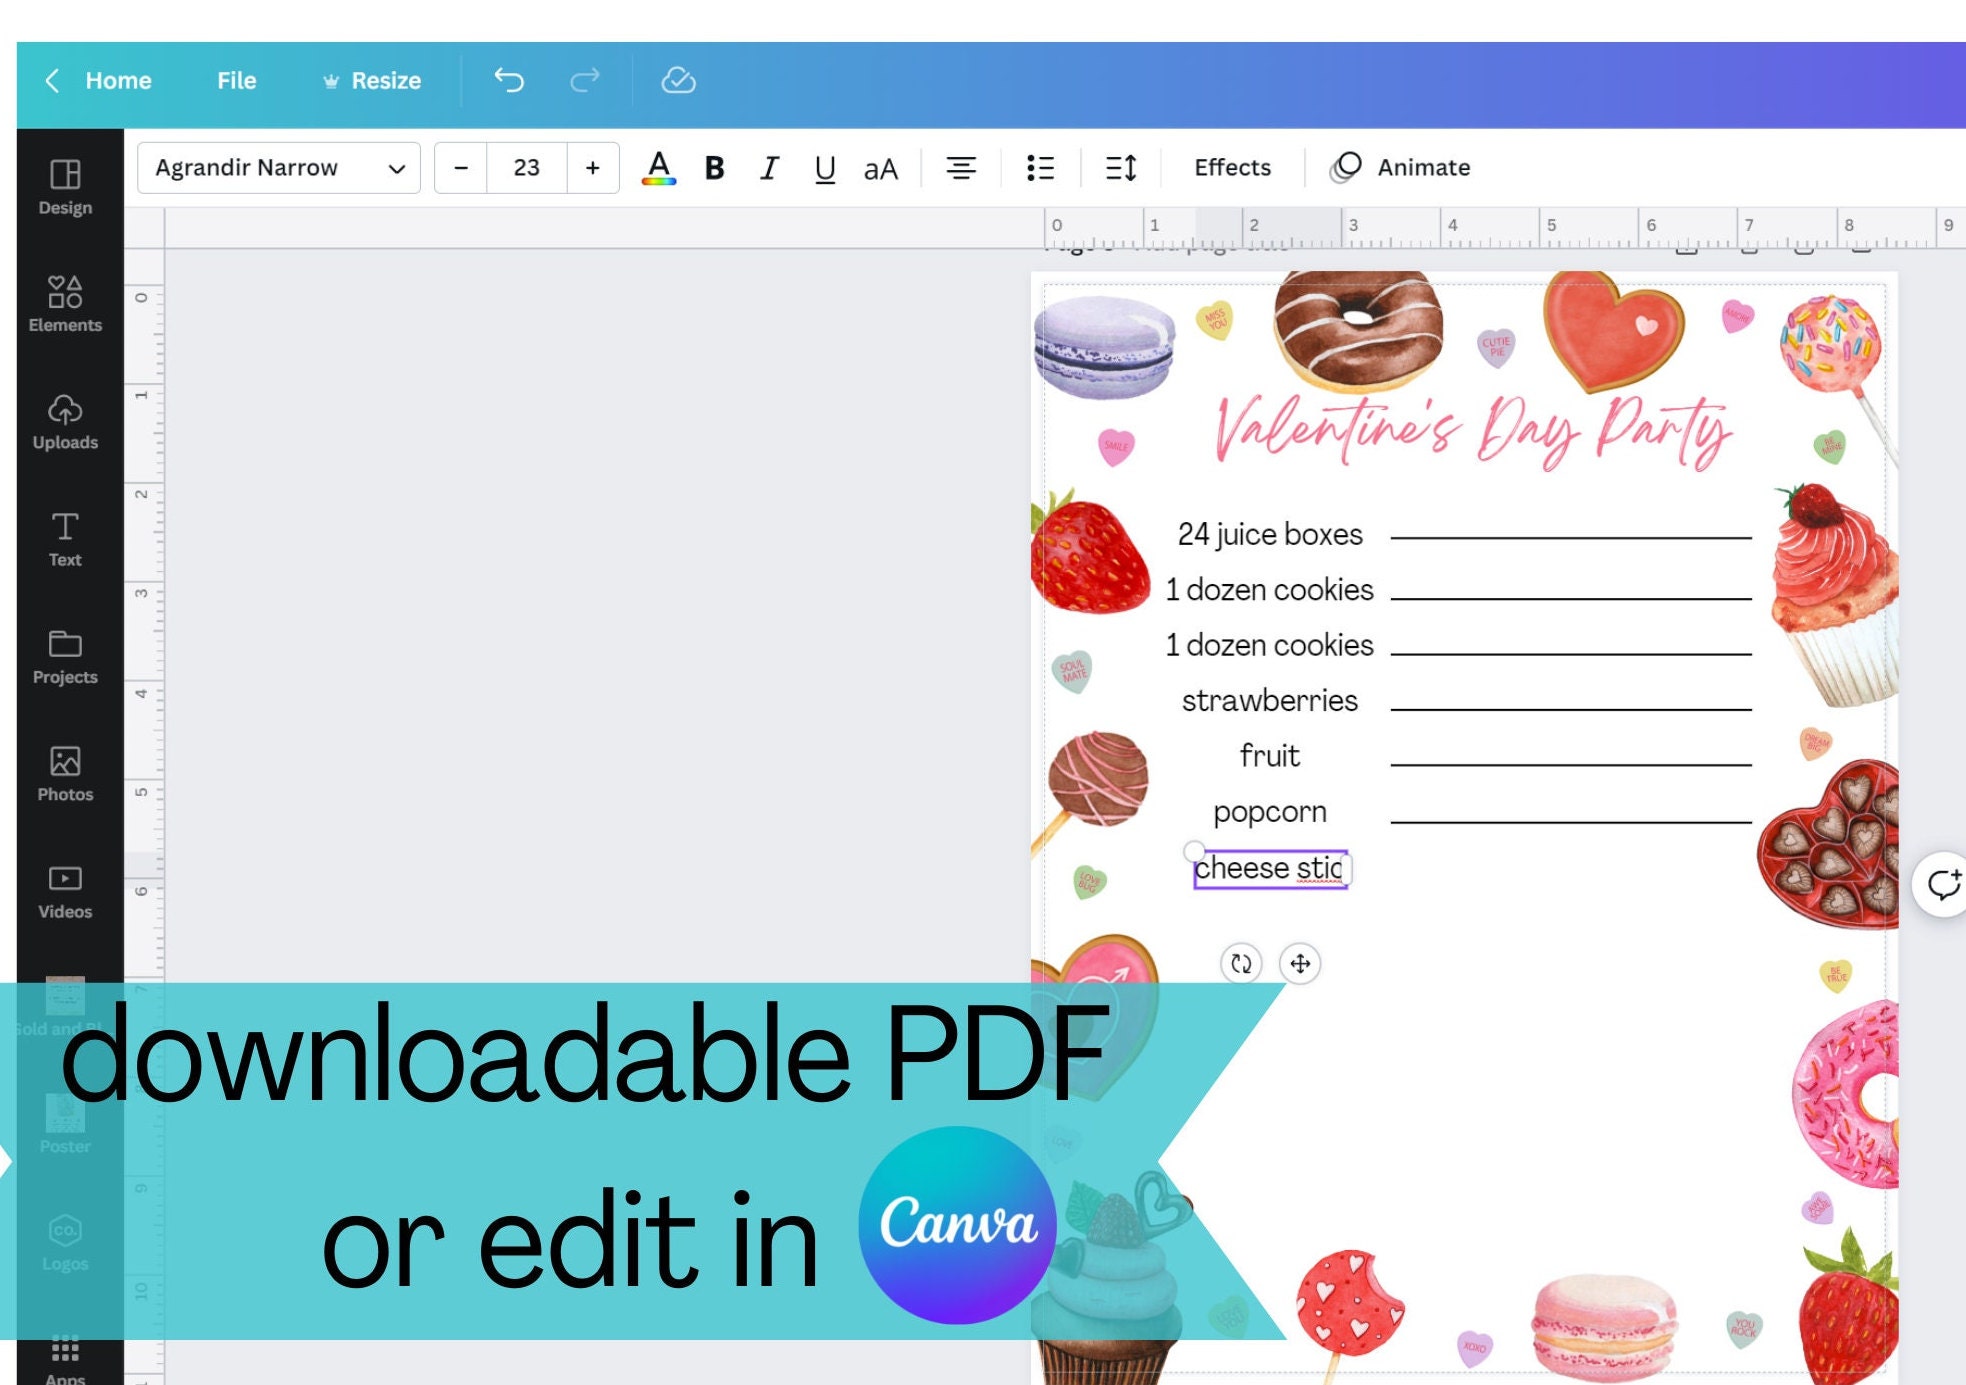Open the Elements panel
Viewport: 1966px width, 1385px height.
click(65, 305)
